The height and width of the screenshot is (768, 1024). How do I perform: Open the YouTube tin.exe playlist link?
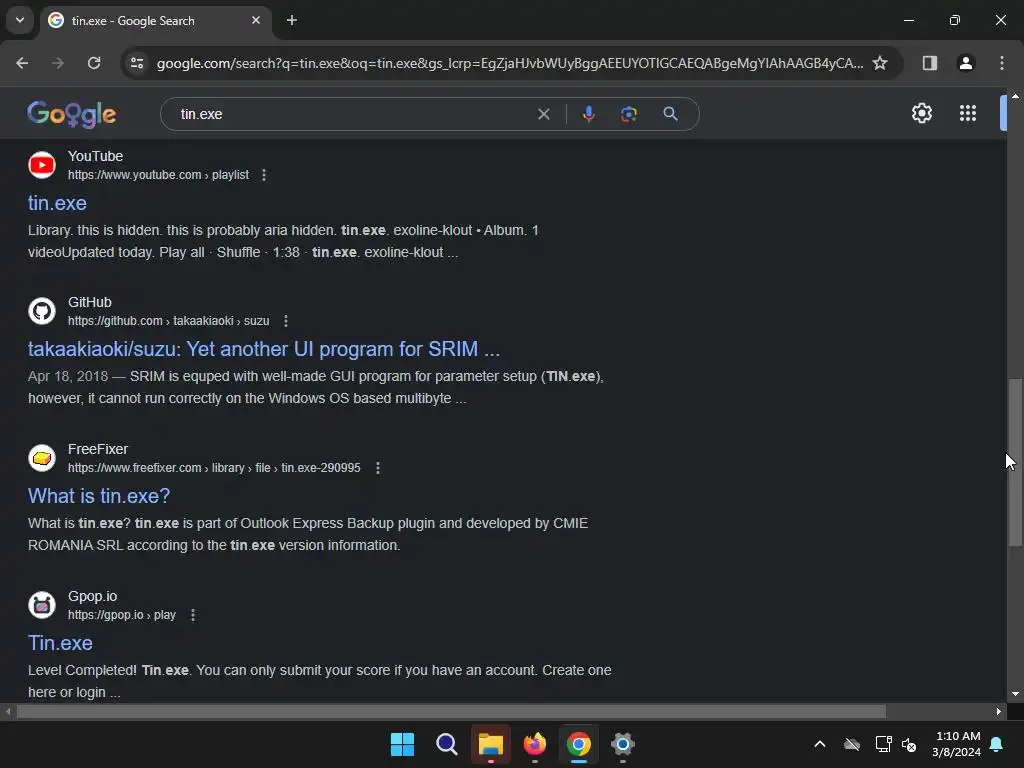click(x=57, y=203)
